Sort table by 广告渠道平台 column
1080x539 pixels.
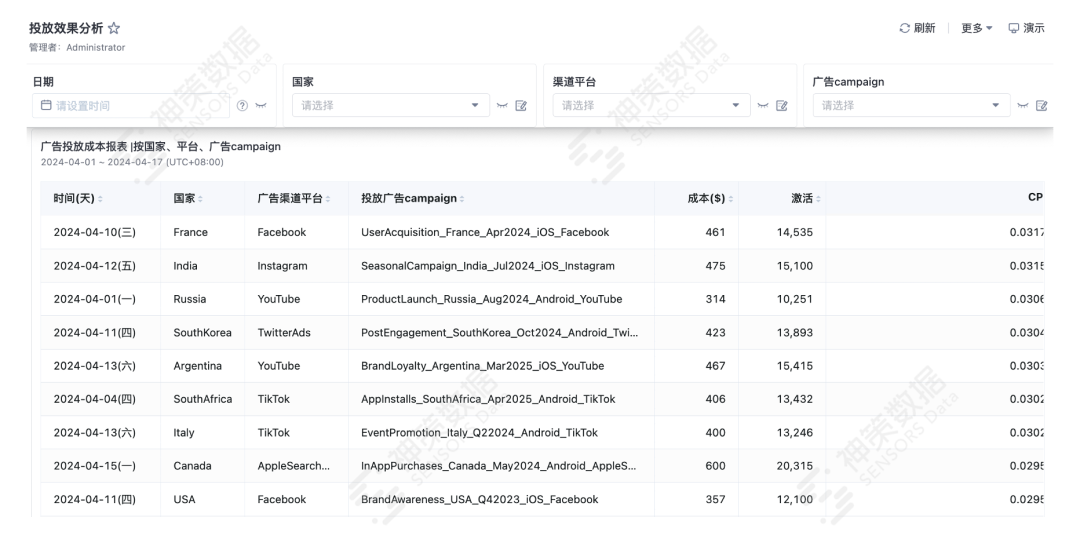[328, 199]
